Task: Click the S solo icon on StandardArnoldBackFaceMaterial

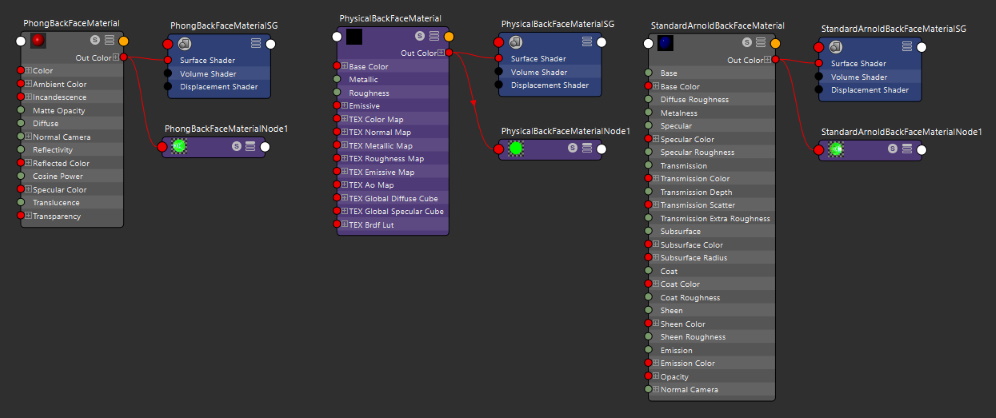Action: [x=747, y=43]
